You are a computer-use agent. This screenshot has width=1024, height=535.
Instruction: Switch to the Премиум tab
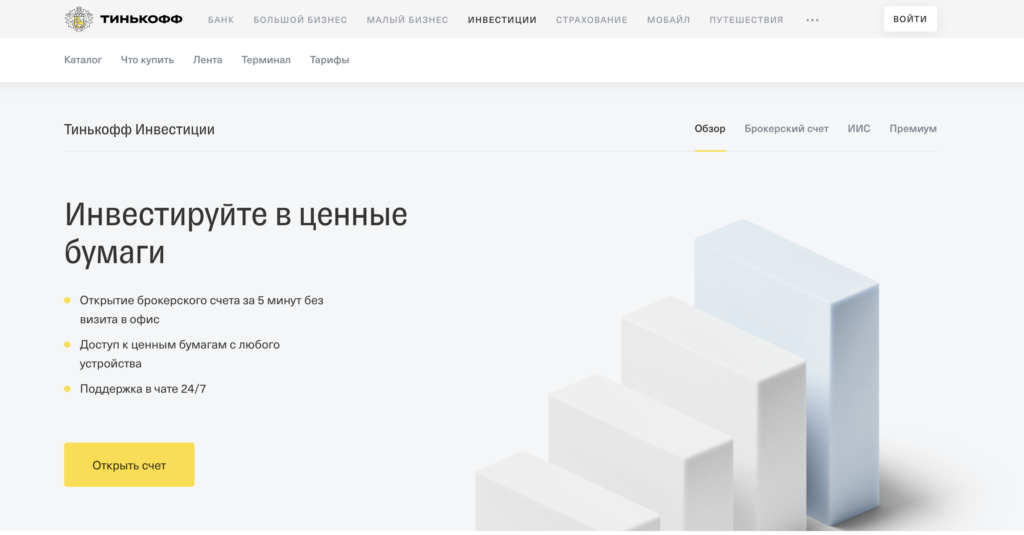tap(913, 129)
